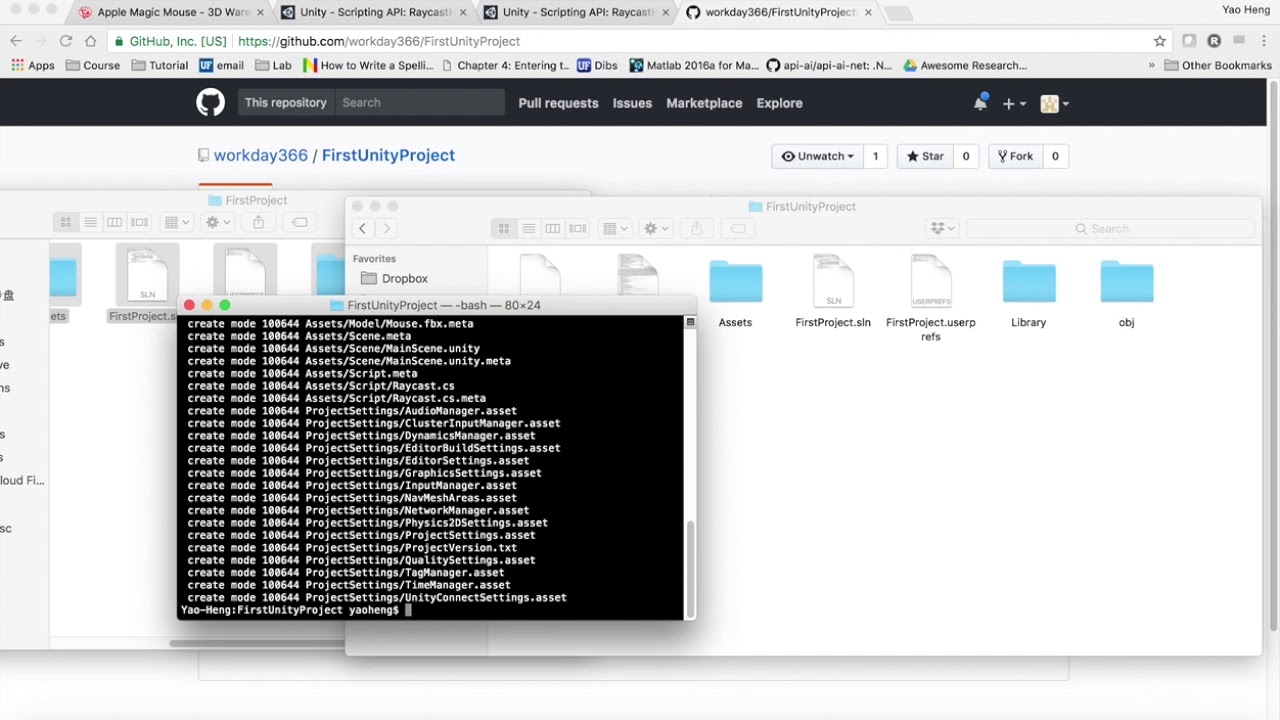
Task: Click the Chrome address bar URL
Action: pos(379,41)
